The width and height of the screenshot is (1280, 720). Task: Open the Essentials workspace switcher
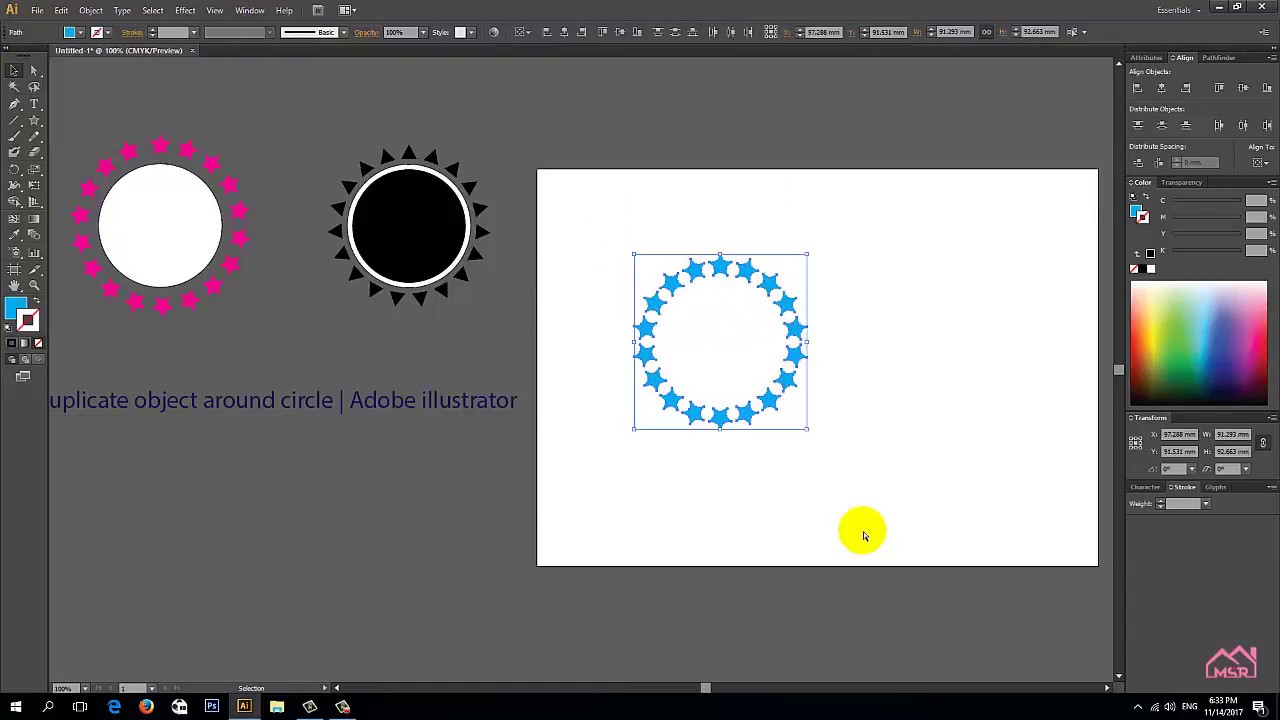click(x=1177, y=10)
